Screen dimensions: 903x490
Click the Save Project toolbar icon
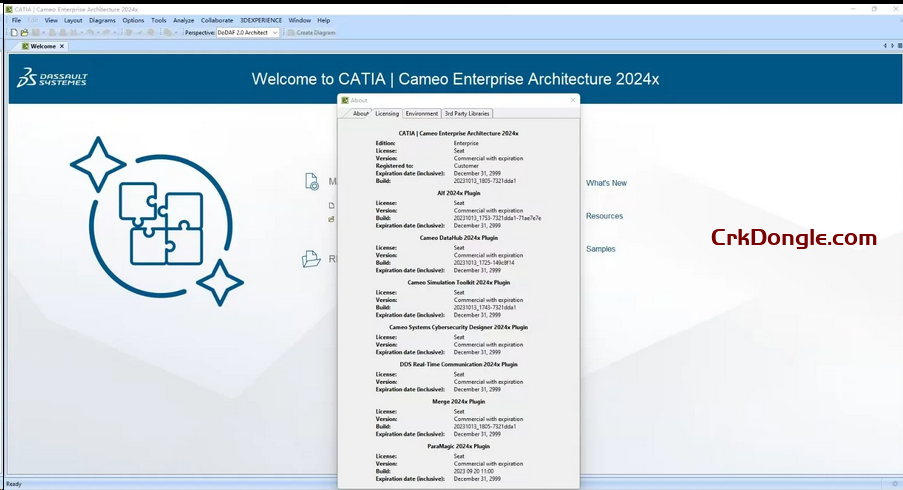36,33
